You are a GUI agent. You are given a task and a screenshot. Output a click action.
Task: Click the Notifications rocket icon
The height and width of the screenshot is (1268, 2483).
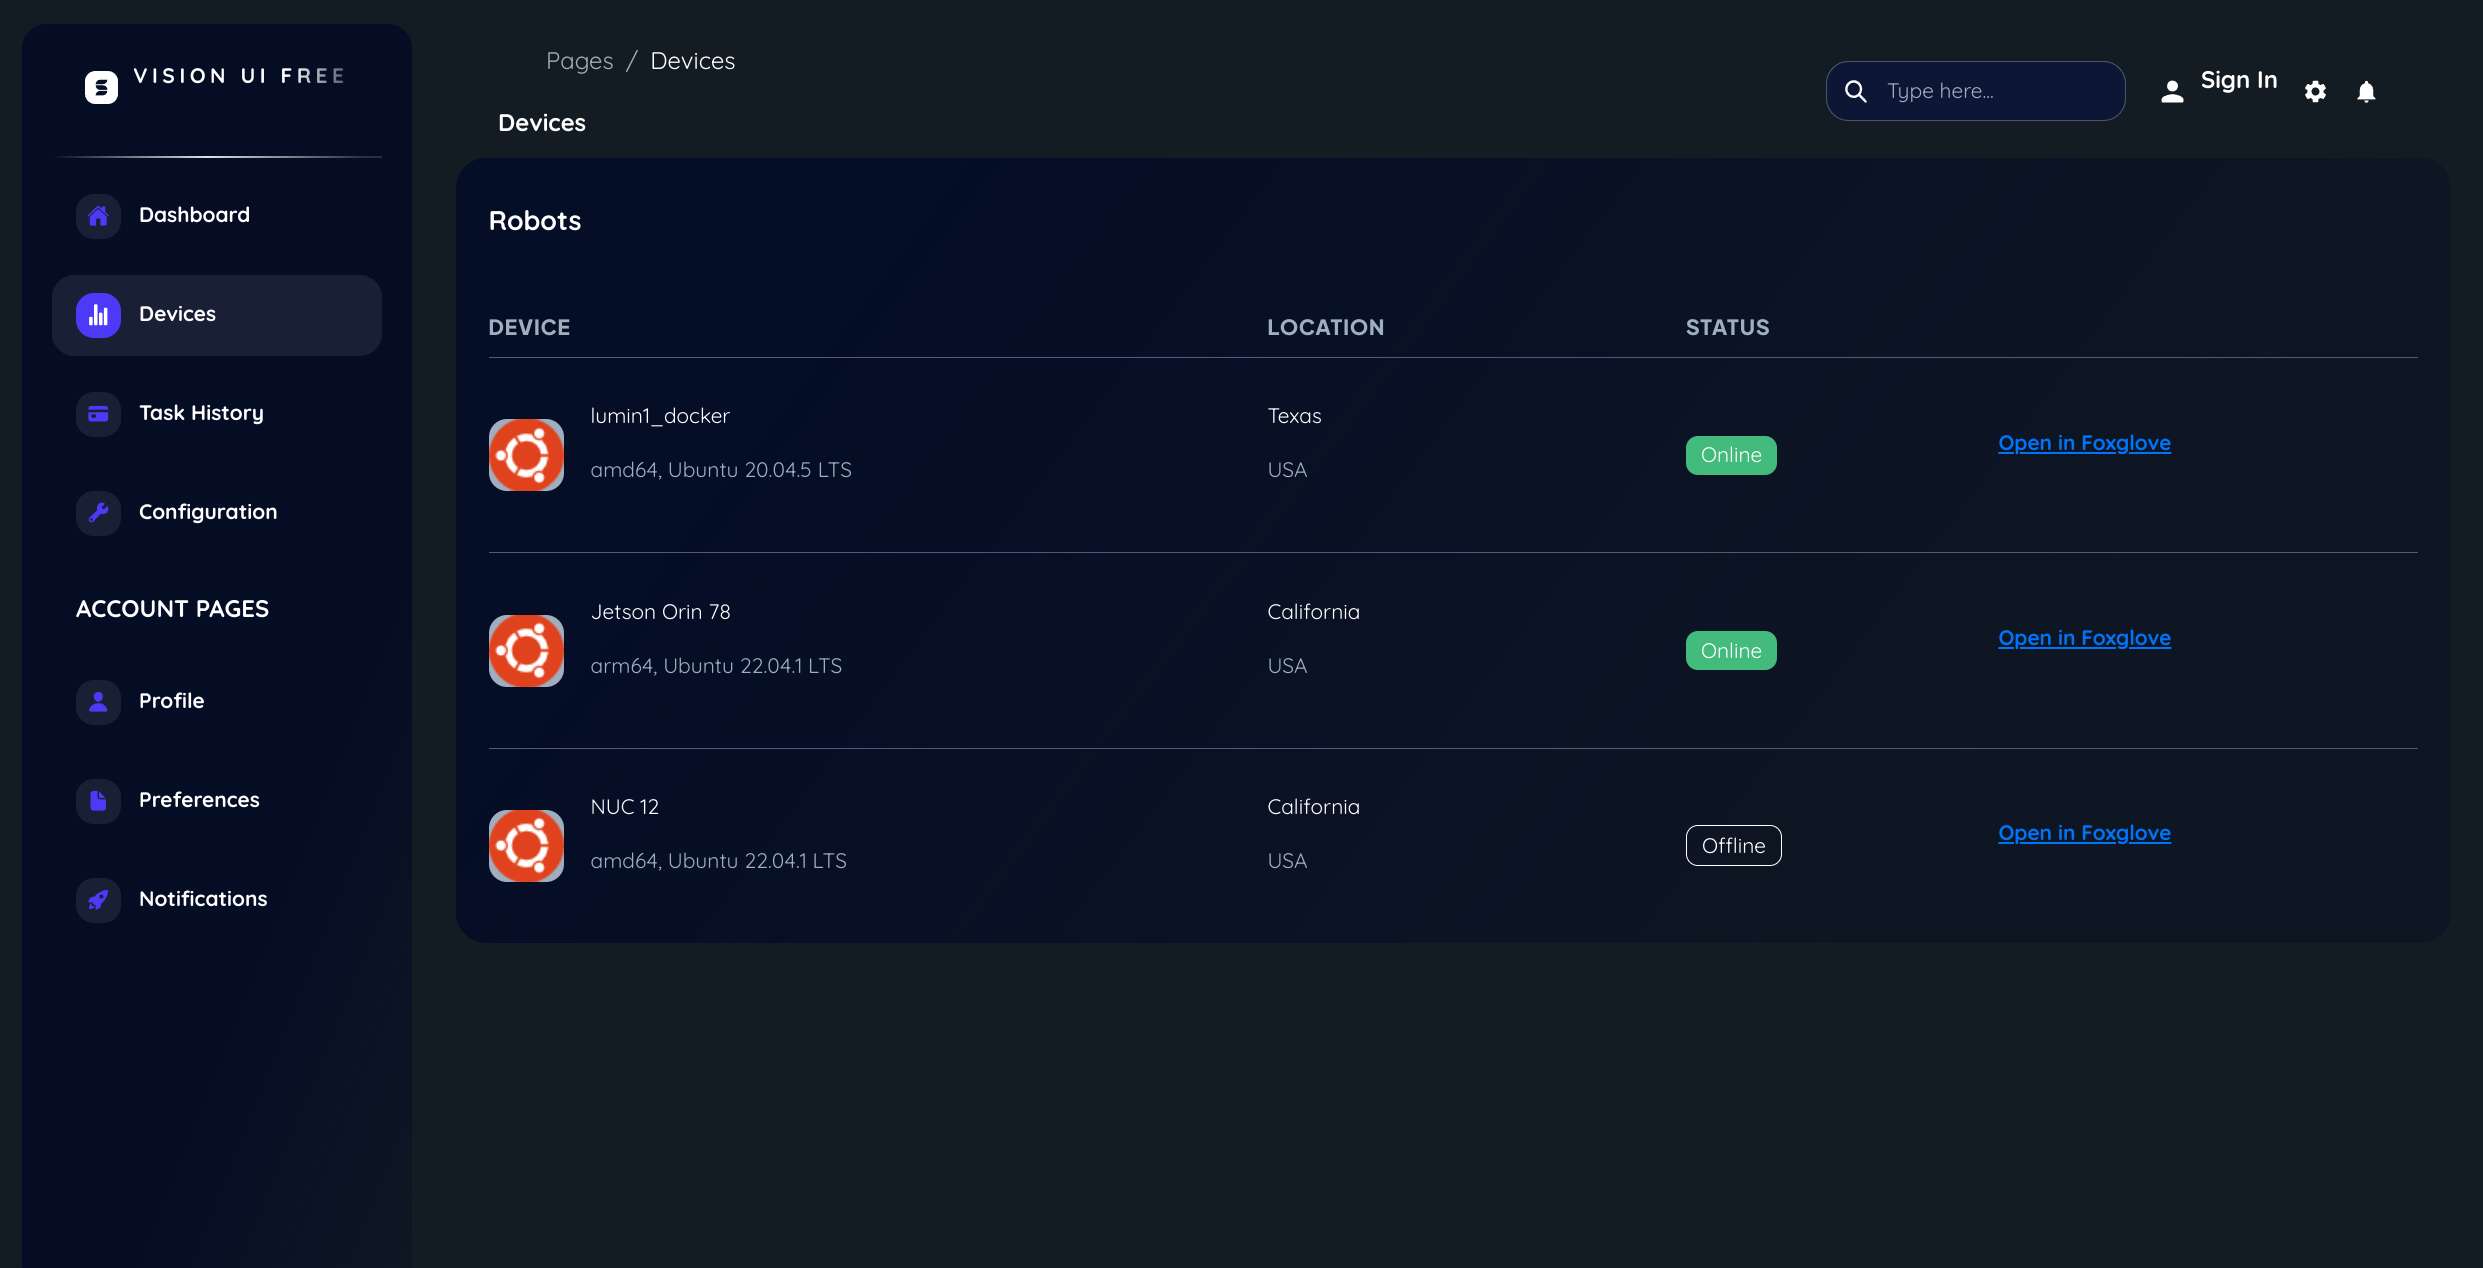coord(98,900)
